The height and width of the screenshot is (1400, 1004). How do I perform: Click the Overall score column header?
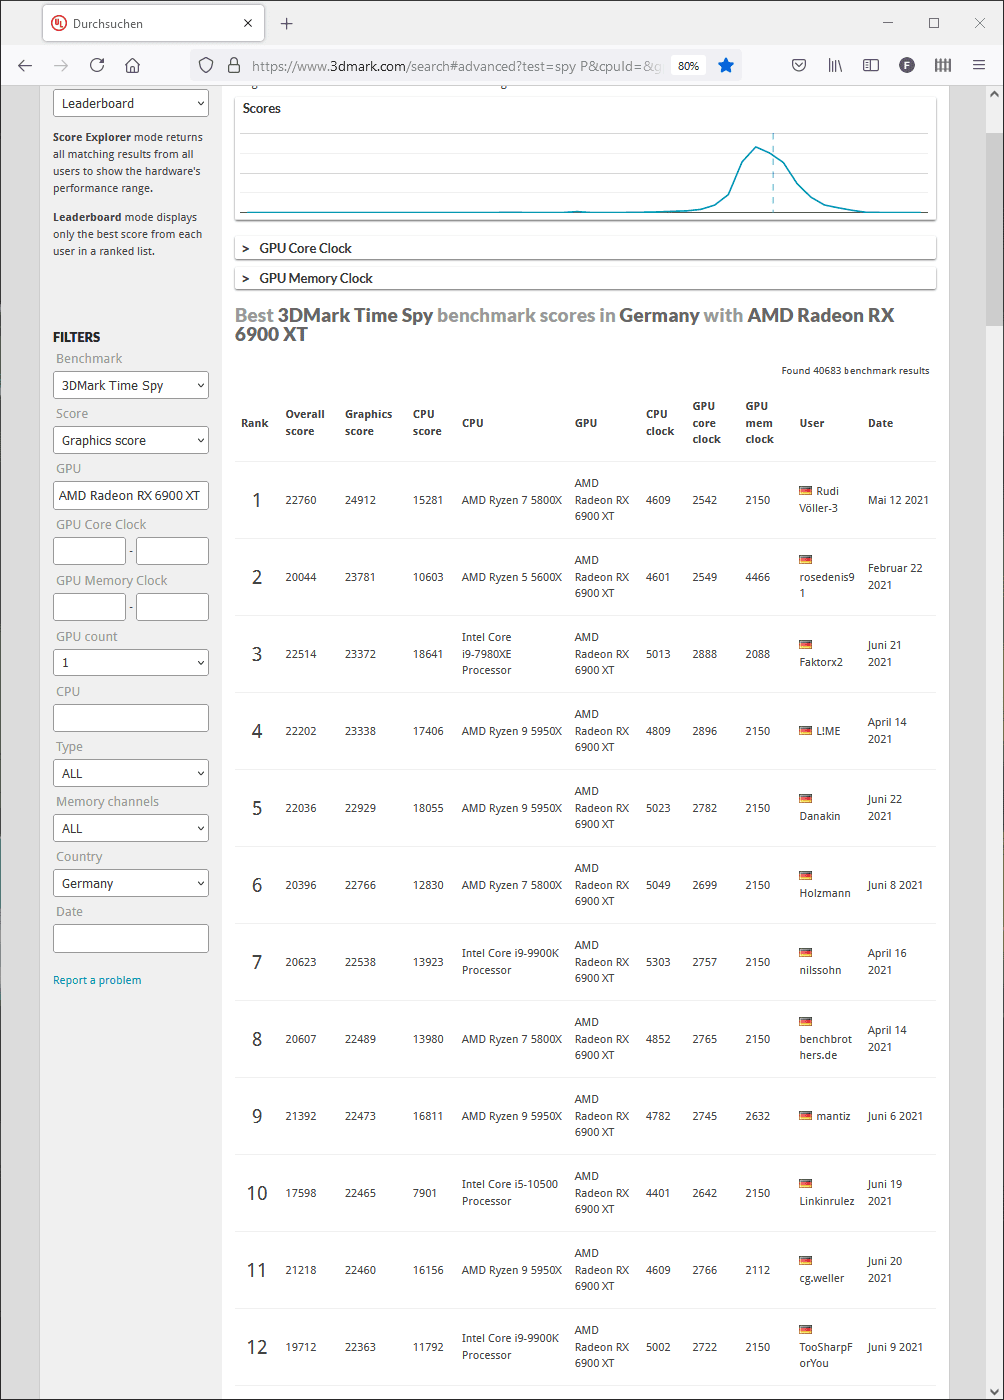pyautogui.click(x=305, y=423)
